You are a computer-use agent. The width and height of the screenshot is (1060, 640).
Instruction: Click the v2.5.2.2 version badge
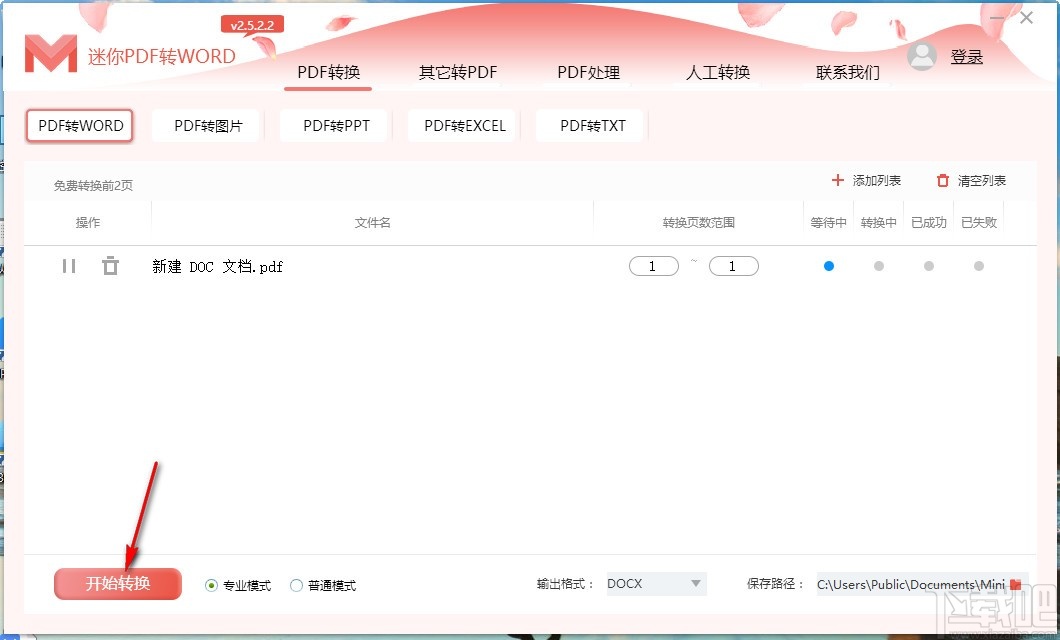click(252, 24)
